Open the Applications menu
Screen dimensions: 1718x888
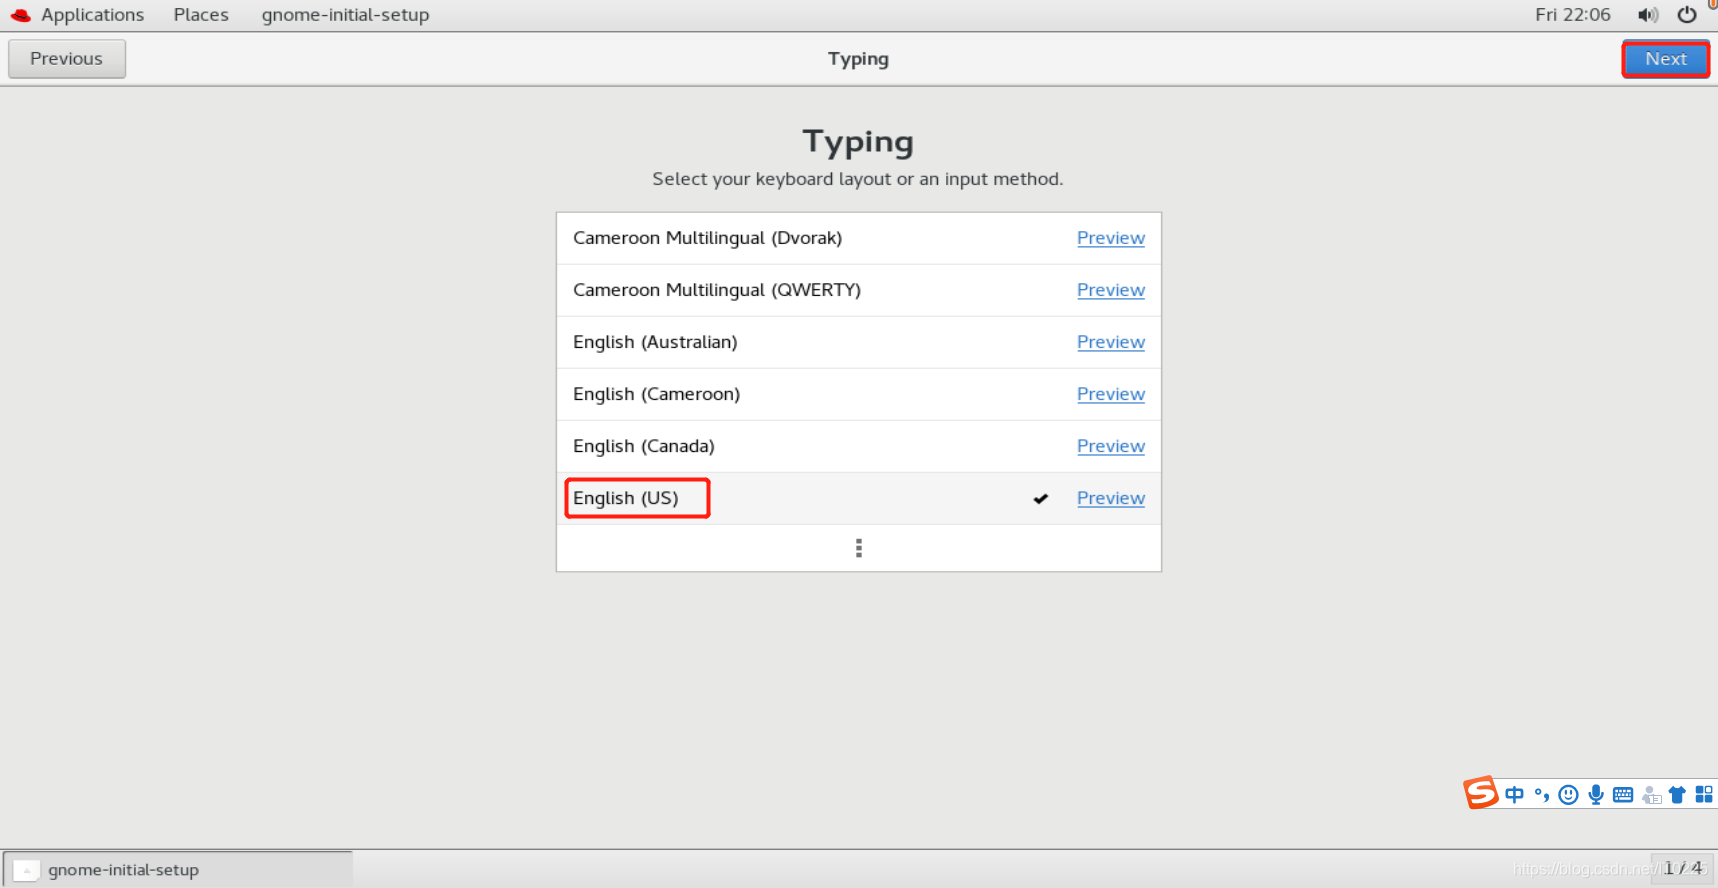tap(92, 15)
